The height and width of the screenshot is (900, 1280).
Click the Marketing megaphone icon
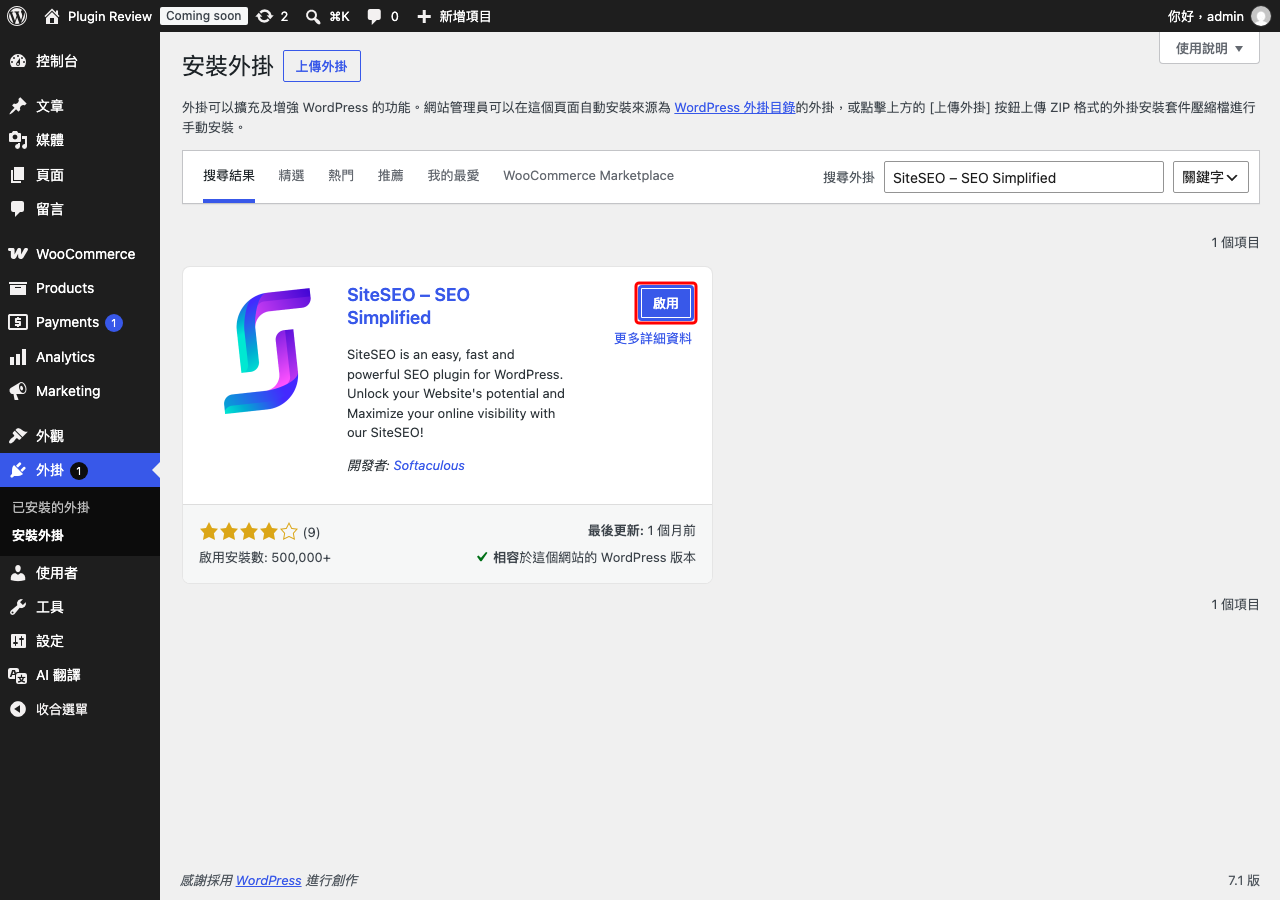coord(18,391)
